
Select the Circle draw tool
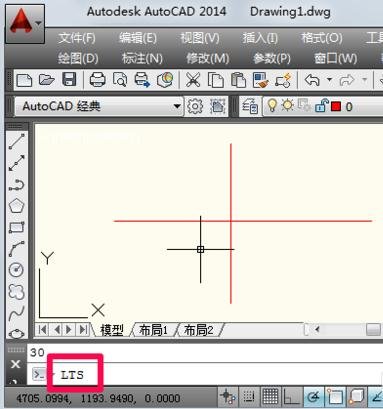pyautogui.click(x=16, y=270)
